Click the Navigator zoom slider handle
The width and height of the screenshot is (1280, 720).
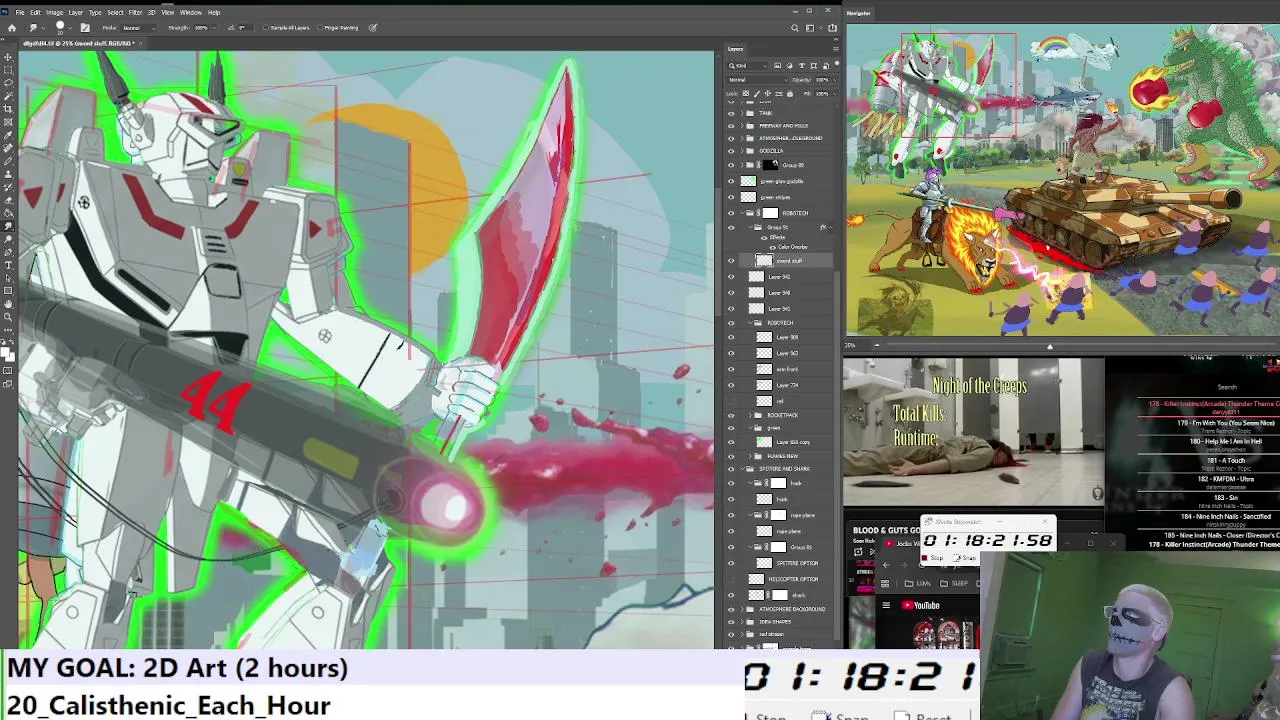click(x=1049, y=346)
